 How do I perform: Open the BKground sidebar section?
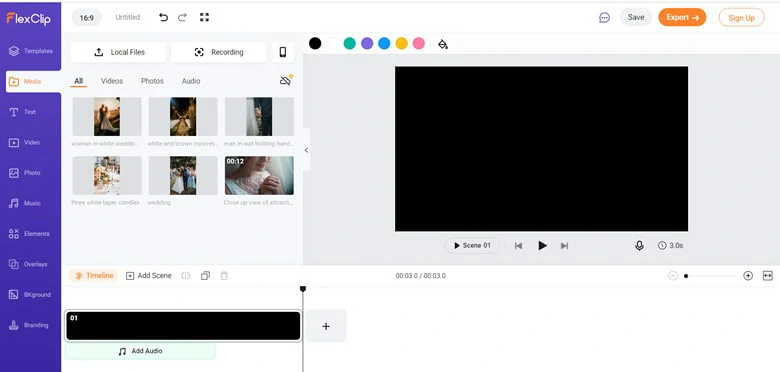click(x=30, y=294)
